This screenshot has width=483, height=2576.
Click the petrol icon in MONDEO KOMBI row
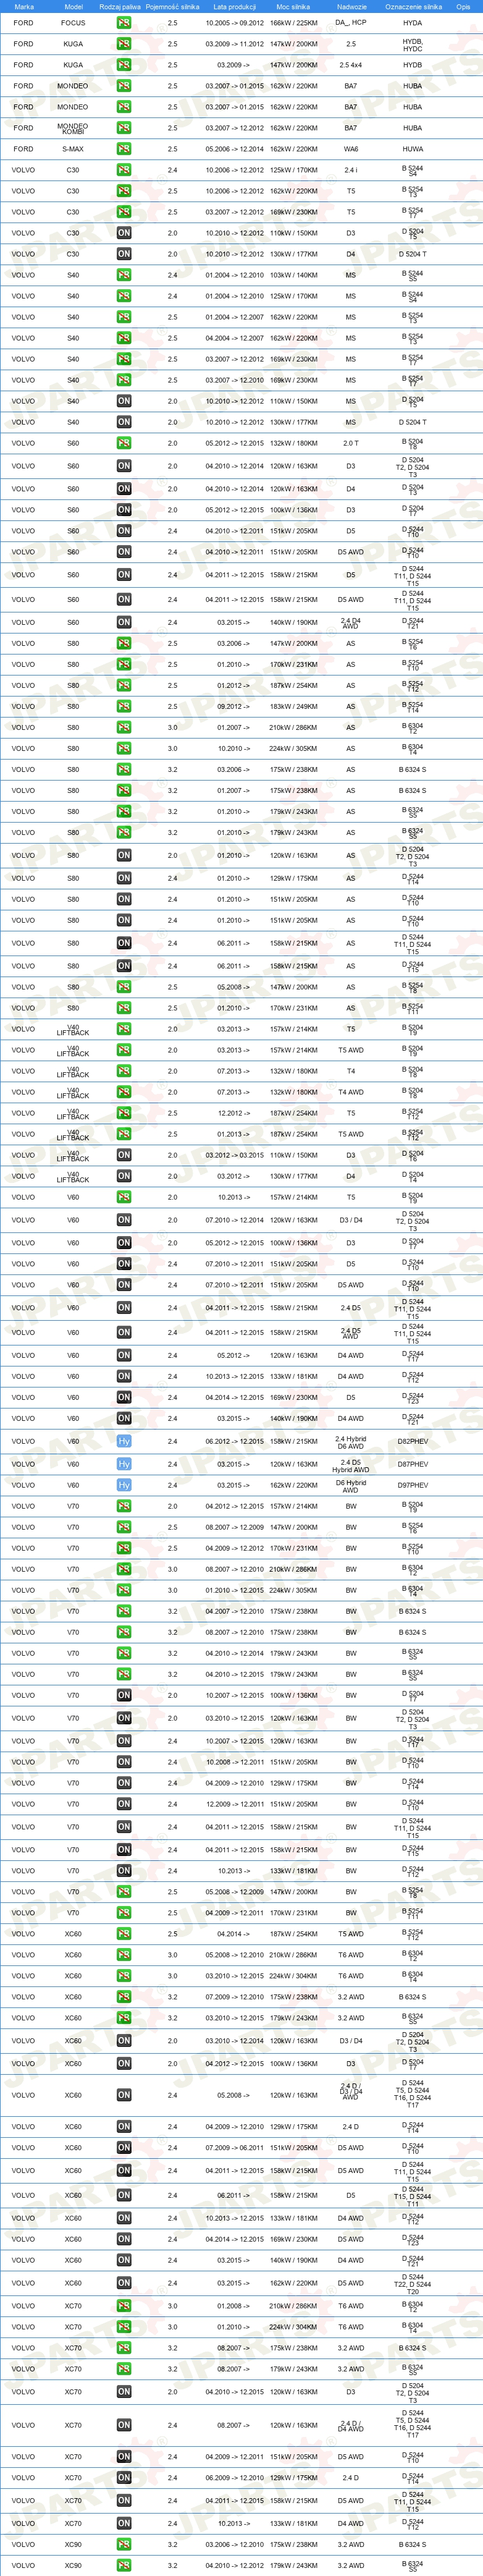click(124, 128)
